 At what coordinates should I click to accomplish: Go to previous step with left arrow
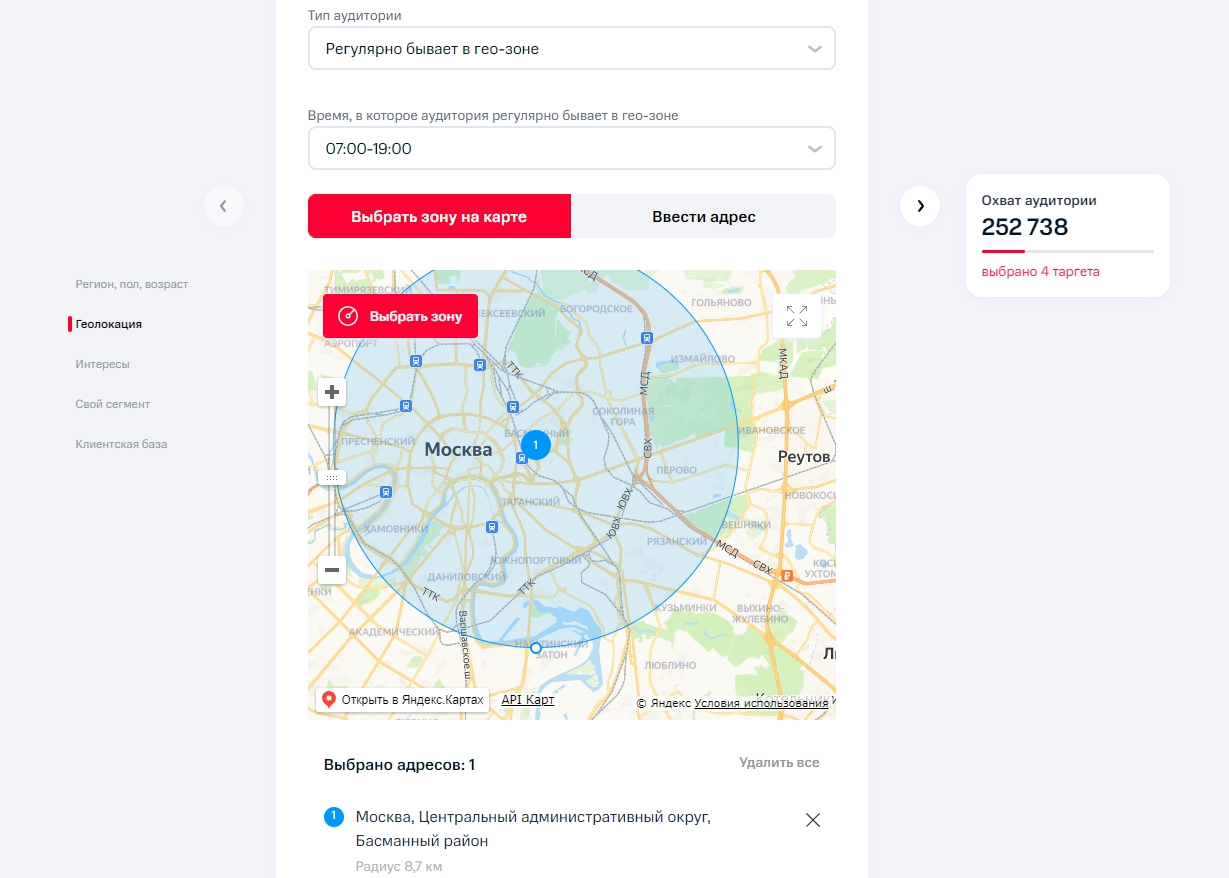[x=224, y=206]
